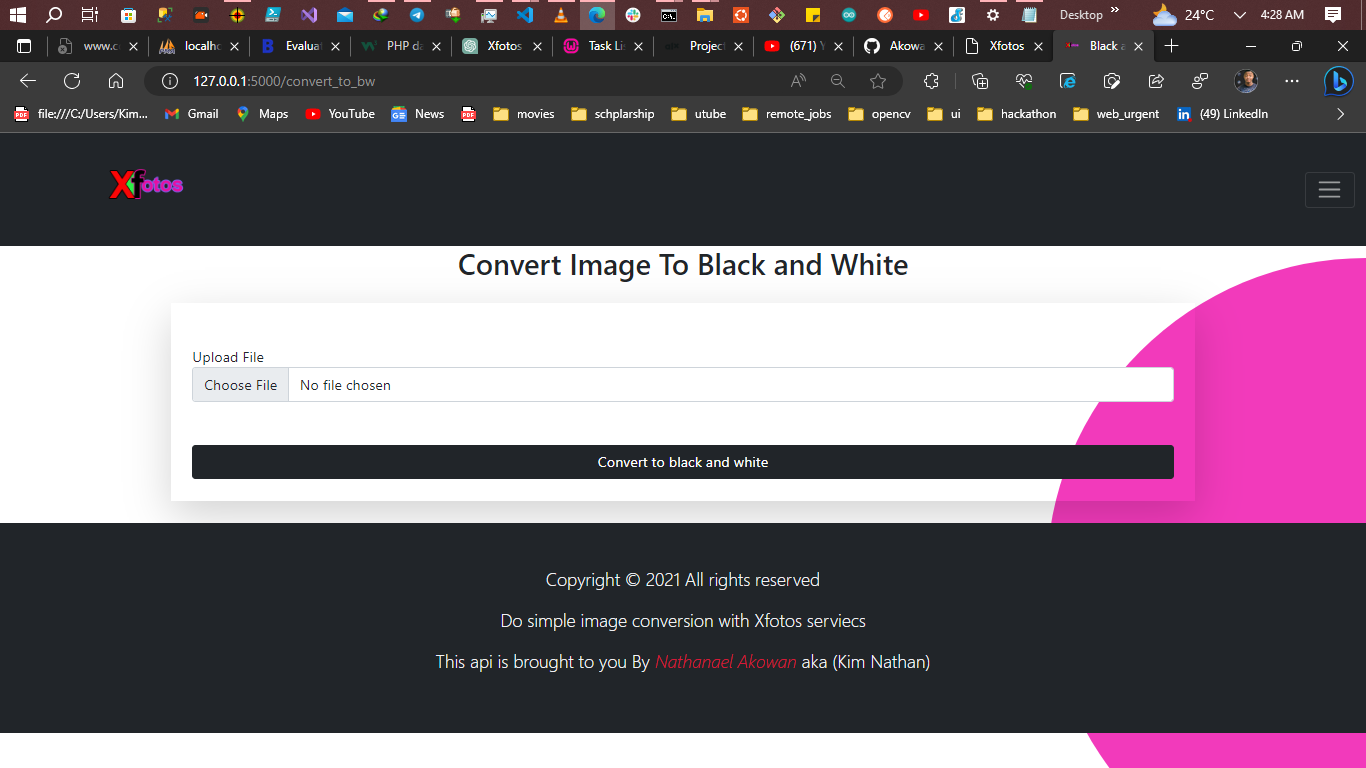Switch to the GitHub 'Akowa' tab
This screenshot has height=768, width=1366.
904,46
